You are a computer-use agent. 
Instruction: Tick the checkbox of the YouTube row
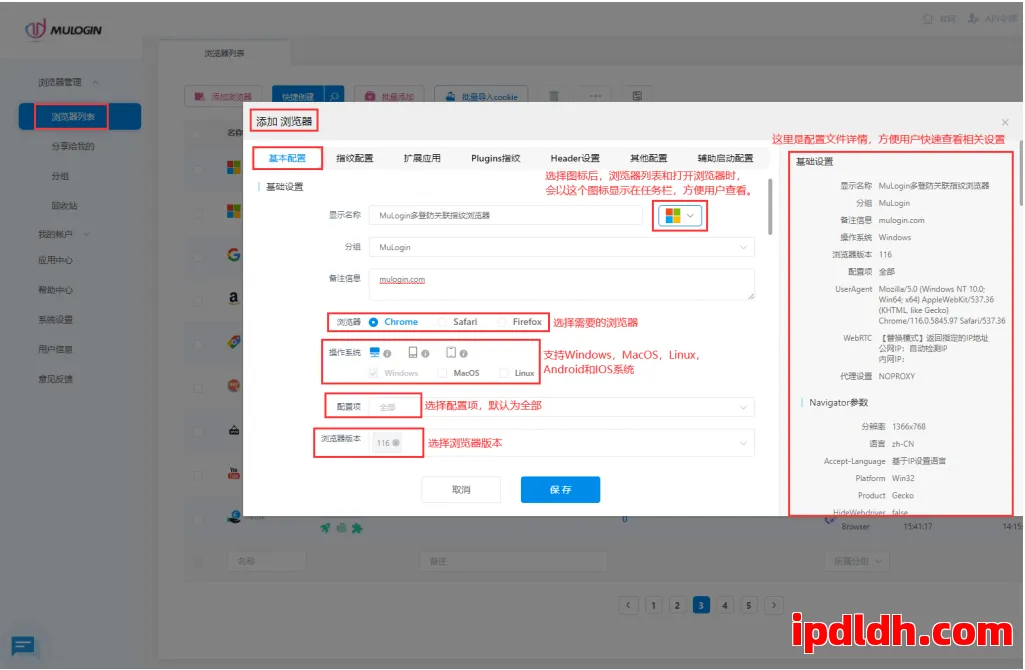(x=198, y=475)
